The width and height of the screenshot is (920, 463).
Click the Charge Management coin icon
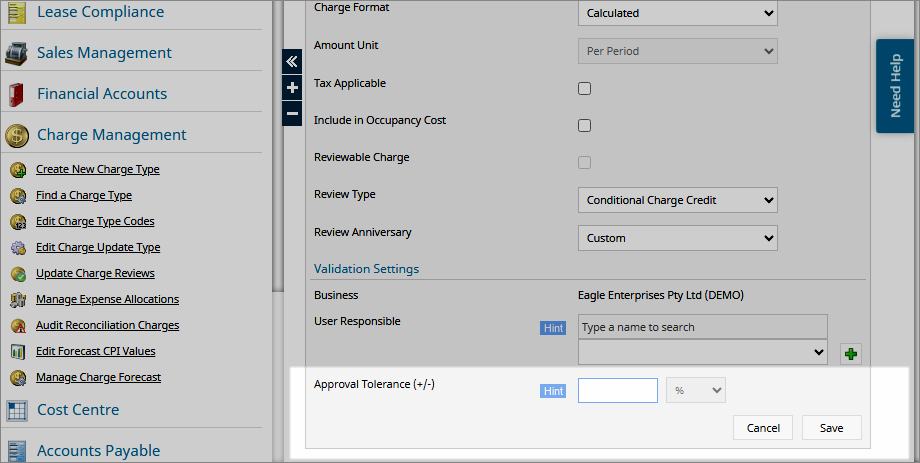tap(16, 135)
